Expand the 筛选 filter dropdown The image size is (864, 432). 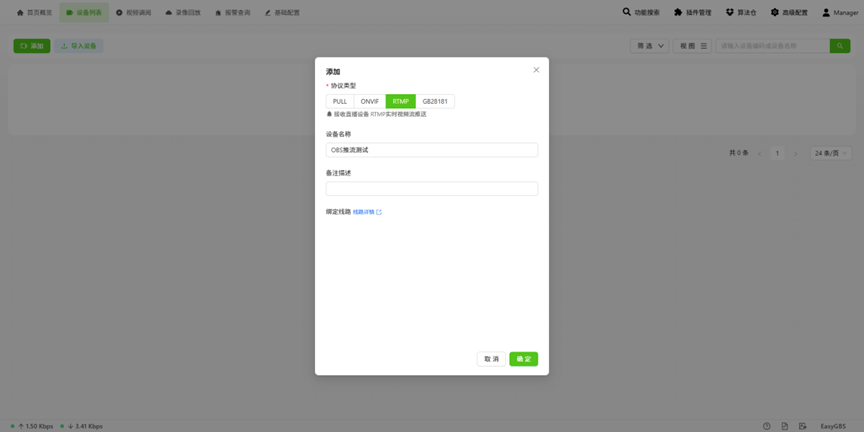pyautogui.click(x=650, y=46)
